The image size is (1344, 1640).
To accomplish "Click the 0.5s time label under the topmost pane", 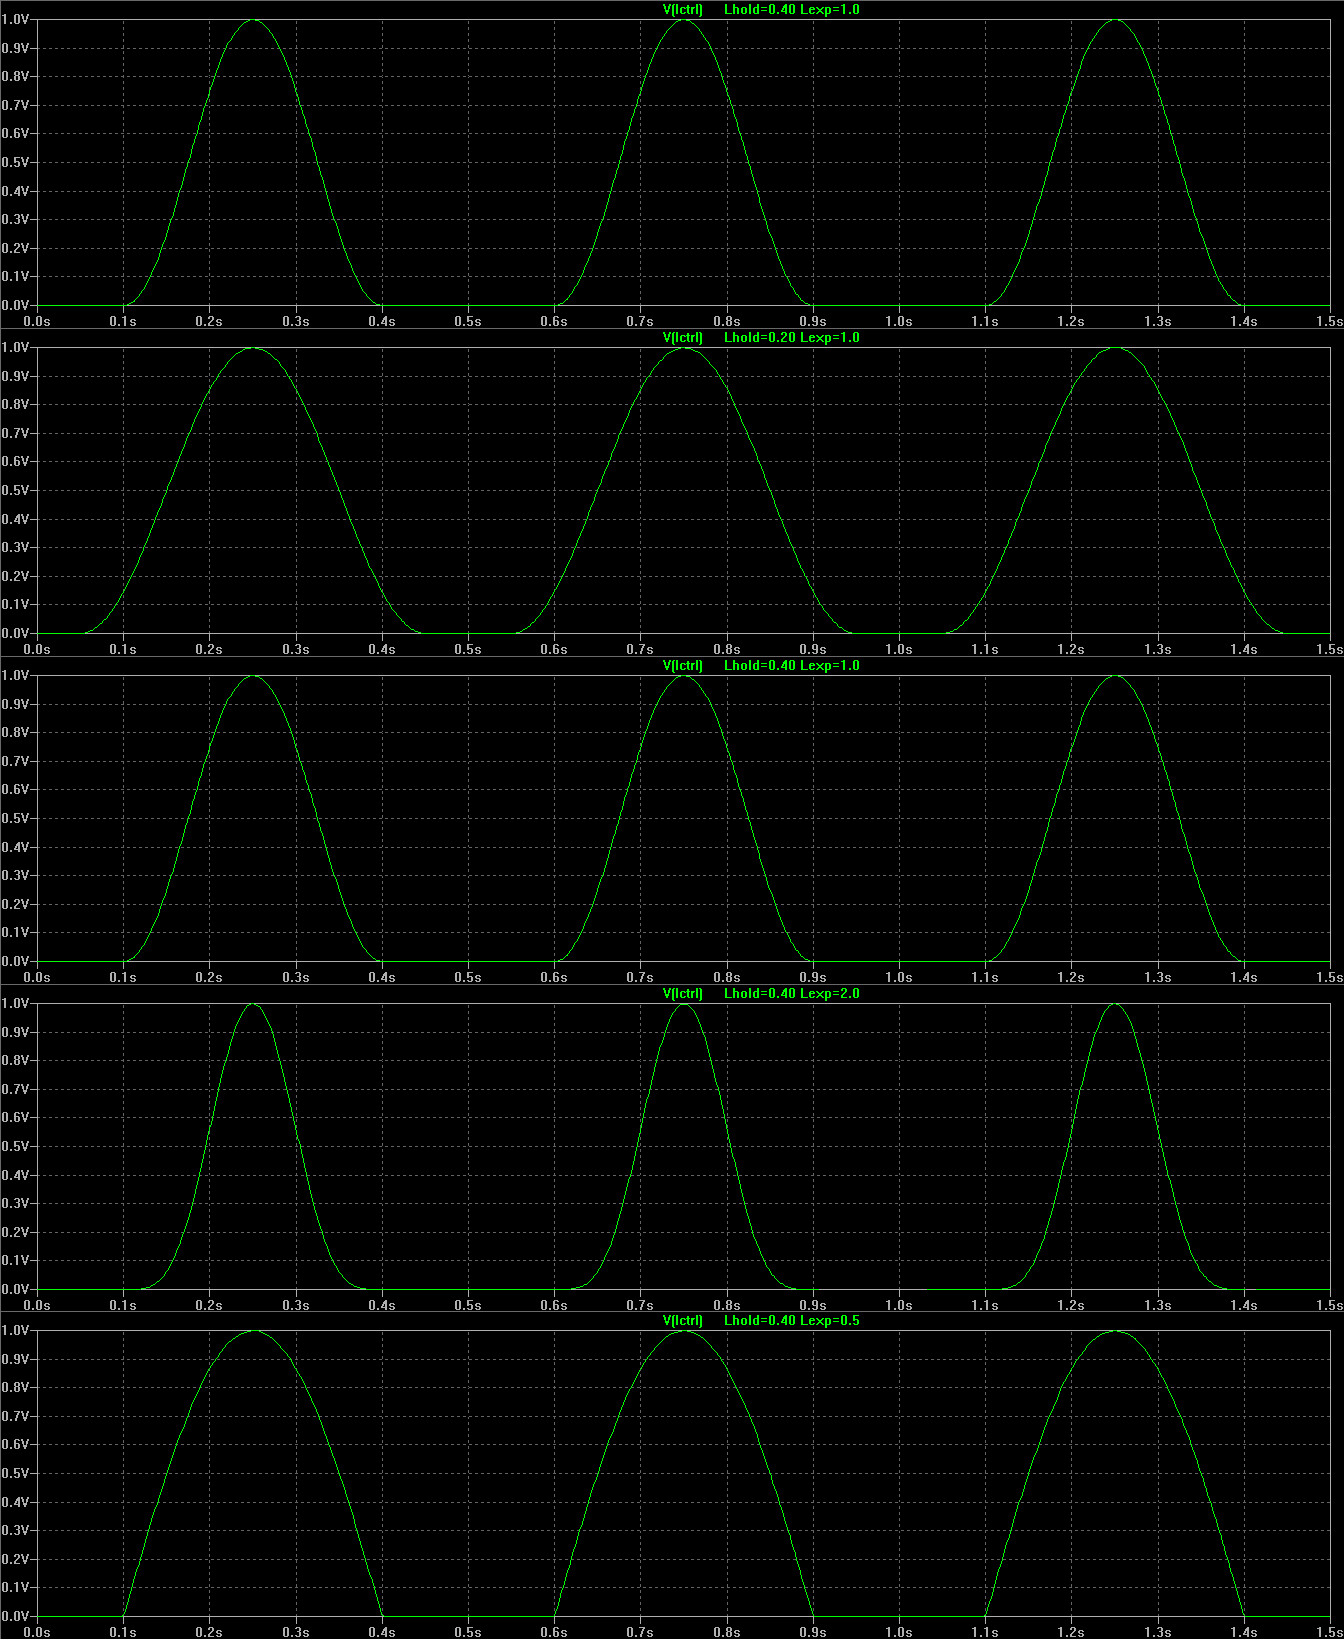I will coord(468,321).
